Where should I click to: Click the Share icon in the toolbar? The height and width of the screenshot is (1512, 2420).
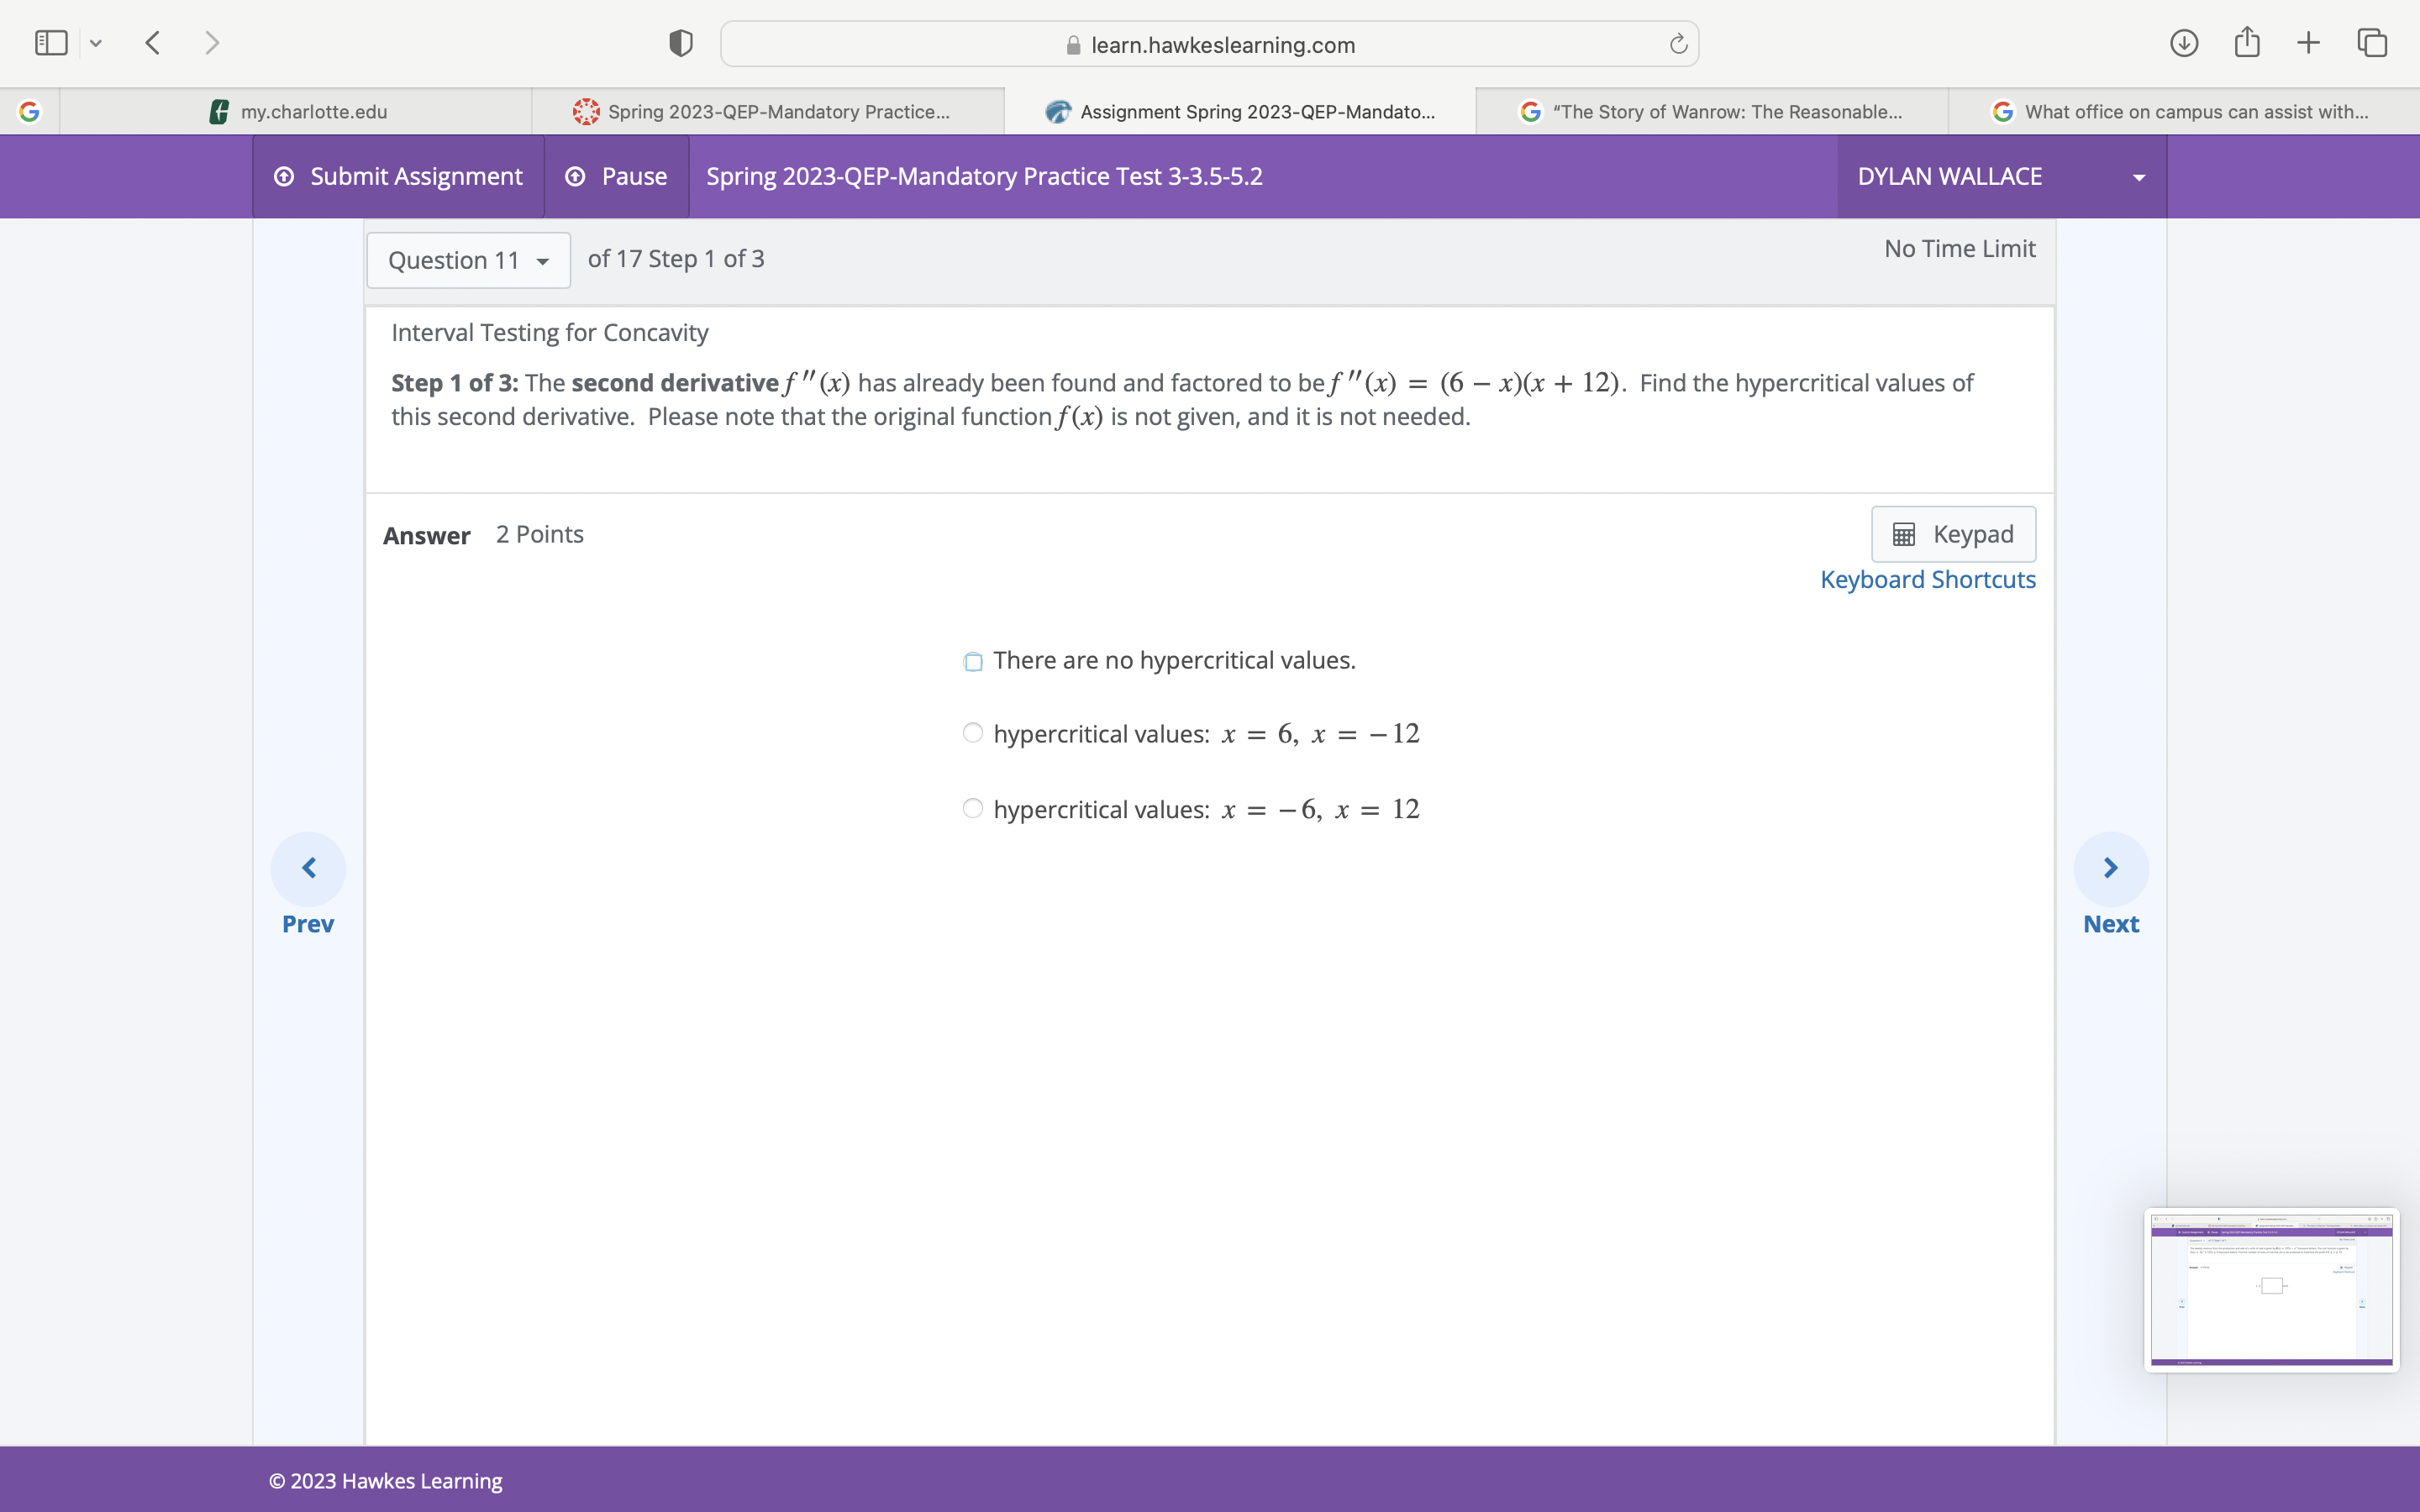pos(2247,43)
